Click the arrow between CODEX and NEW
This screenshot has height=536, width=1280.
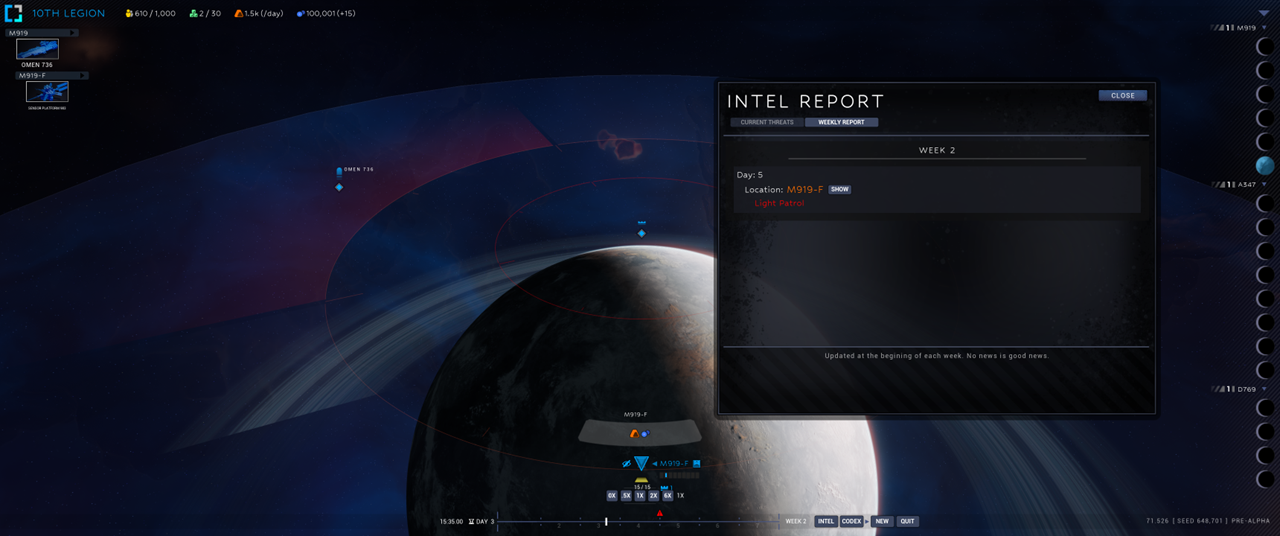[867, 521]
